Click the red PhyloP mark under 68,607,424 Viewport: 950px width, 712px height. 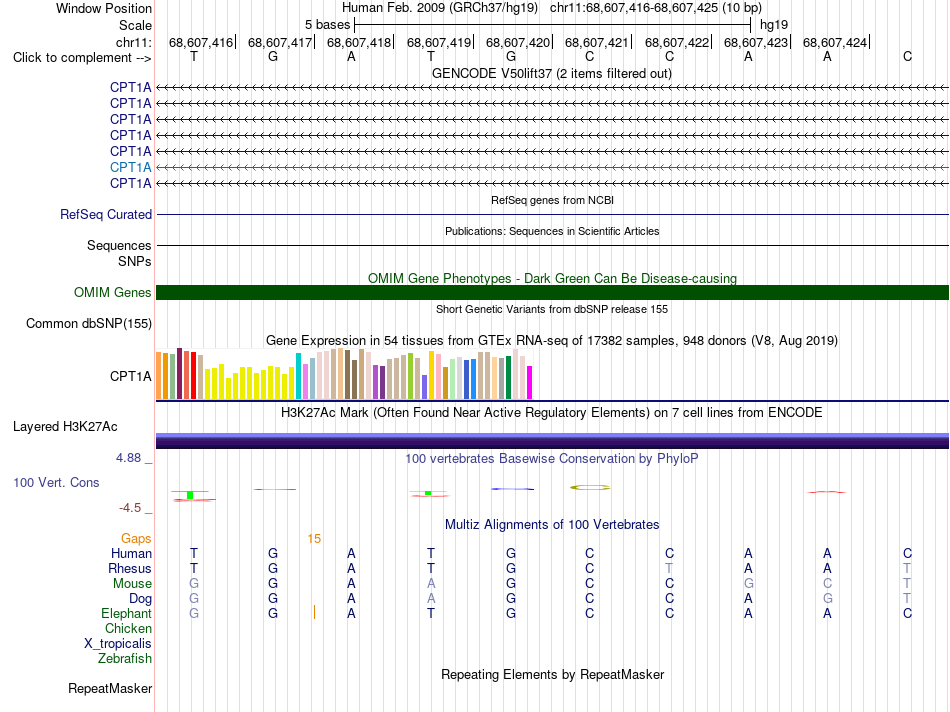(x=826, y=492)
